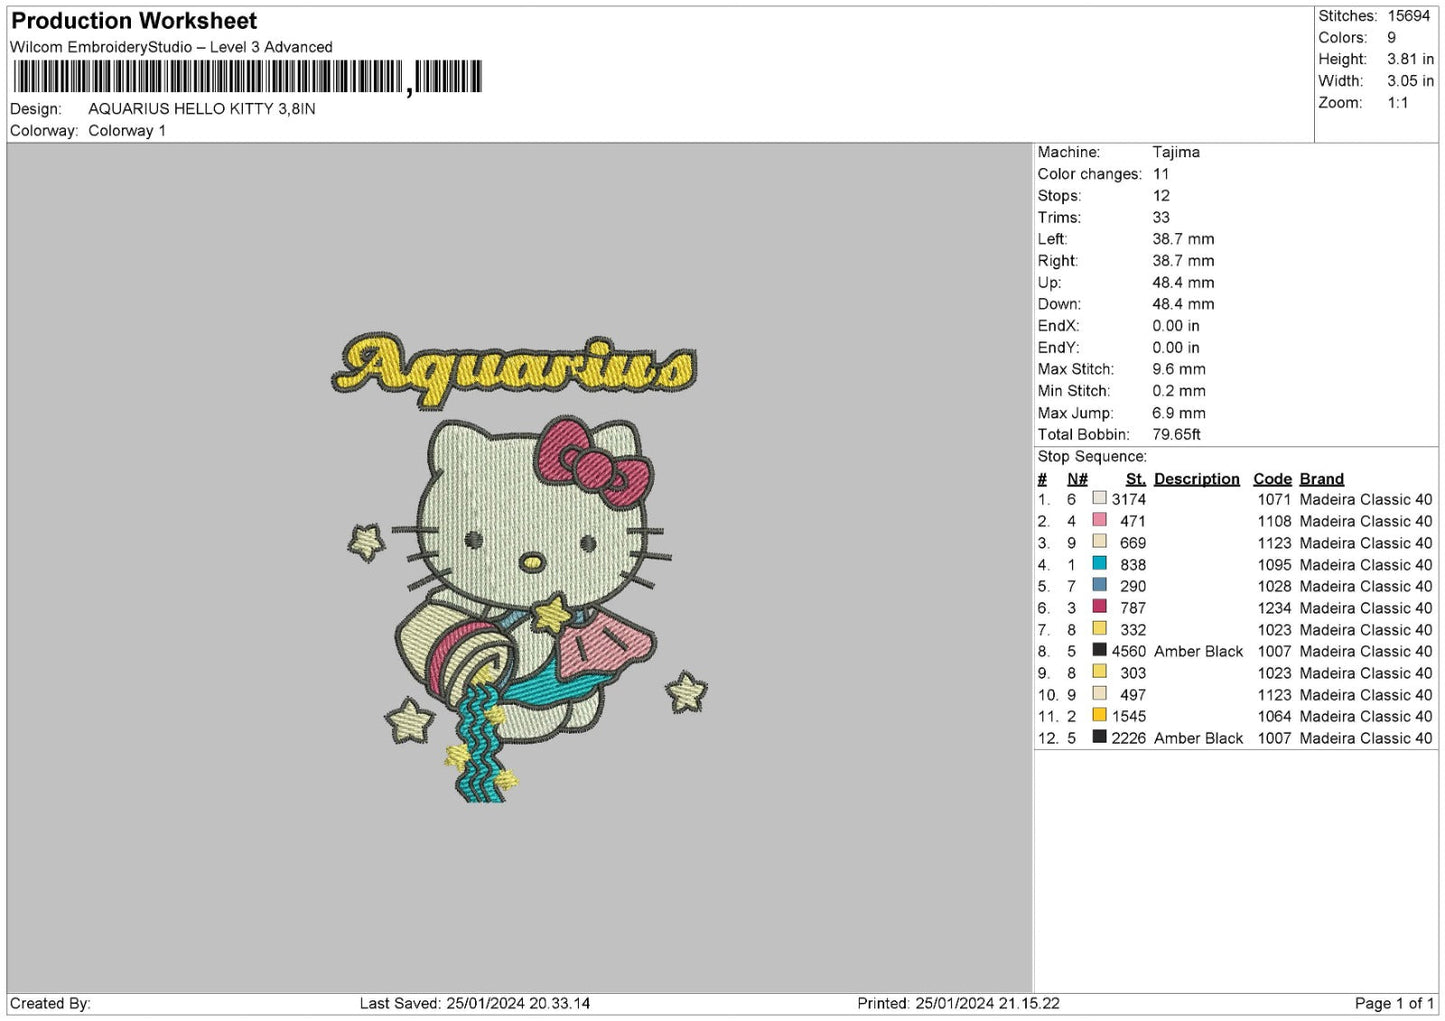Click the Color changes value 11
1445x1021 pixels.
[x=1161, y=174]
